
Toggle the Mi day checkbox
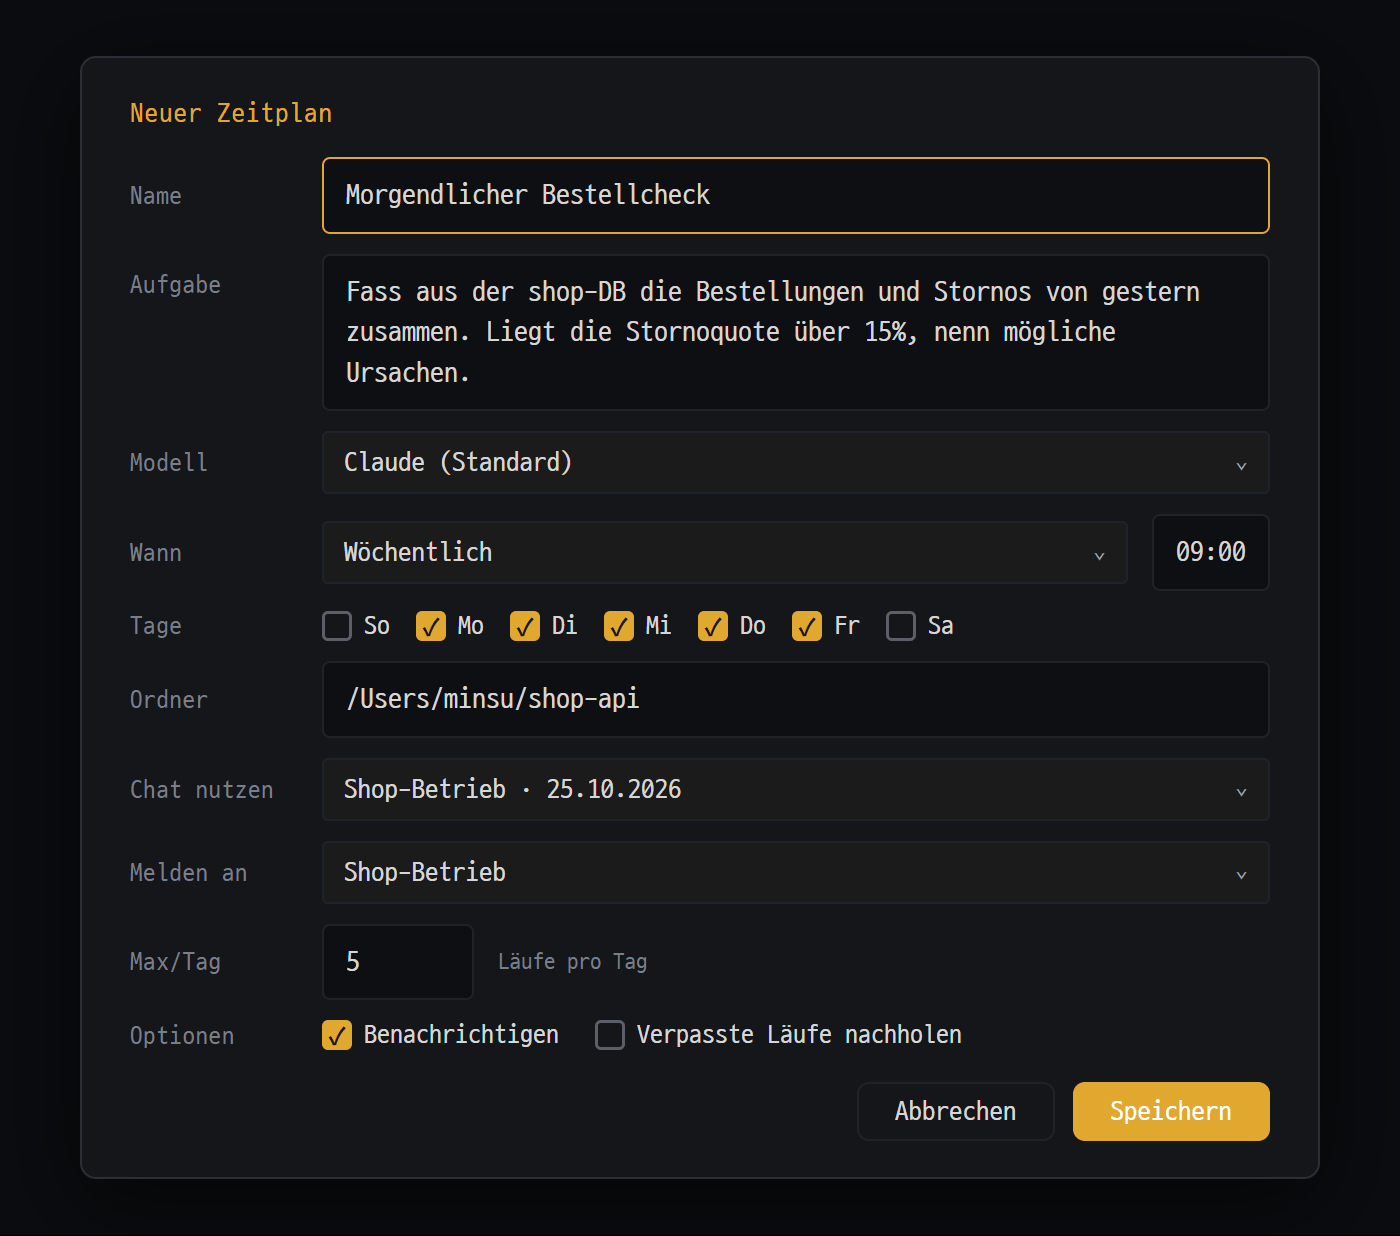pyautogui.click(x=619, y=626)
